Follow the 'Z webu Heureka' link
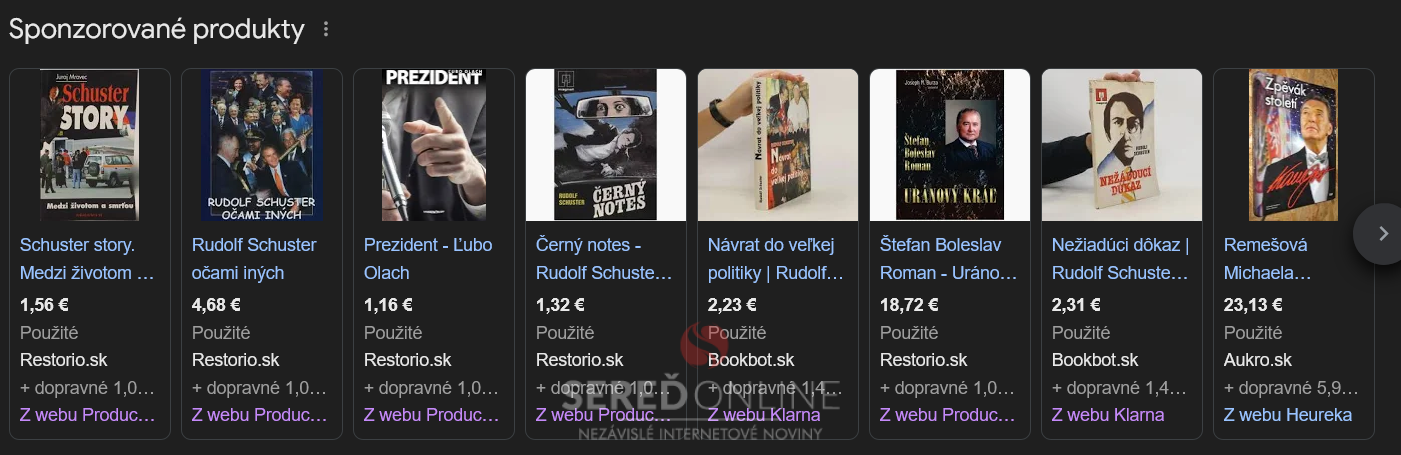The width and height of the screenshot is (1401, 455). (1288, 415)
